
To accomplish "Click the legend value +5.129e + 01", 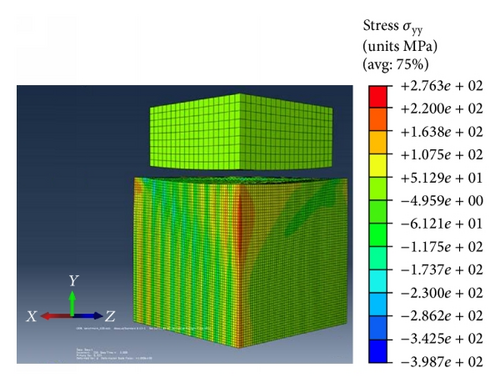I will [442, 178].
